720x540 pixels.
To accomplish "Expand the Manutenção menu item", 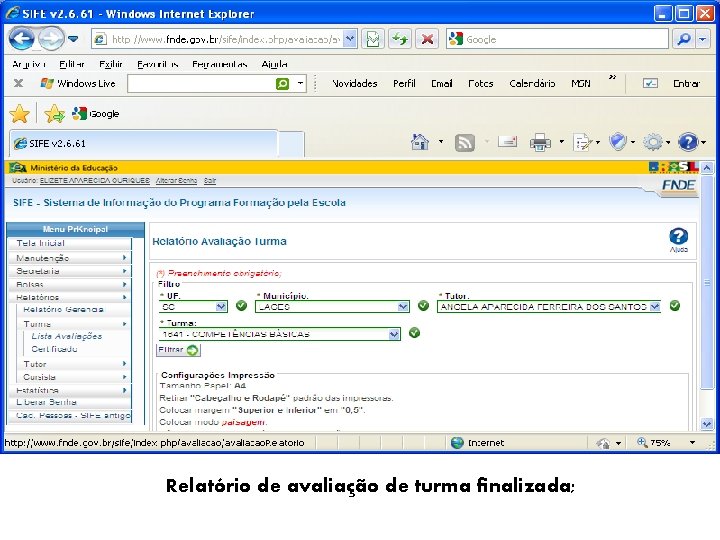I will tap(70, 258).
